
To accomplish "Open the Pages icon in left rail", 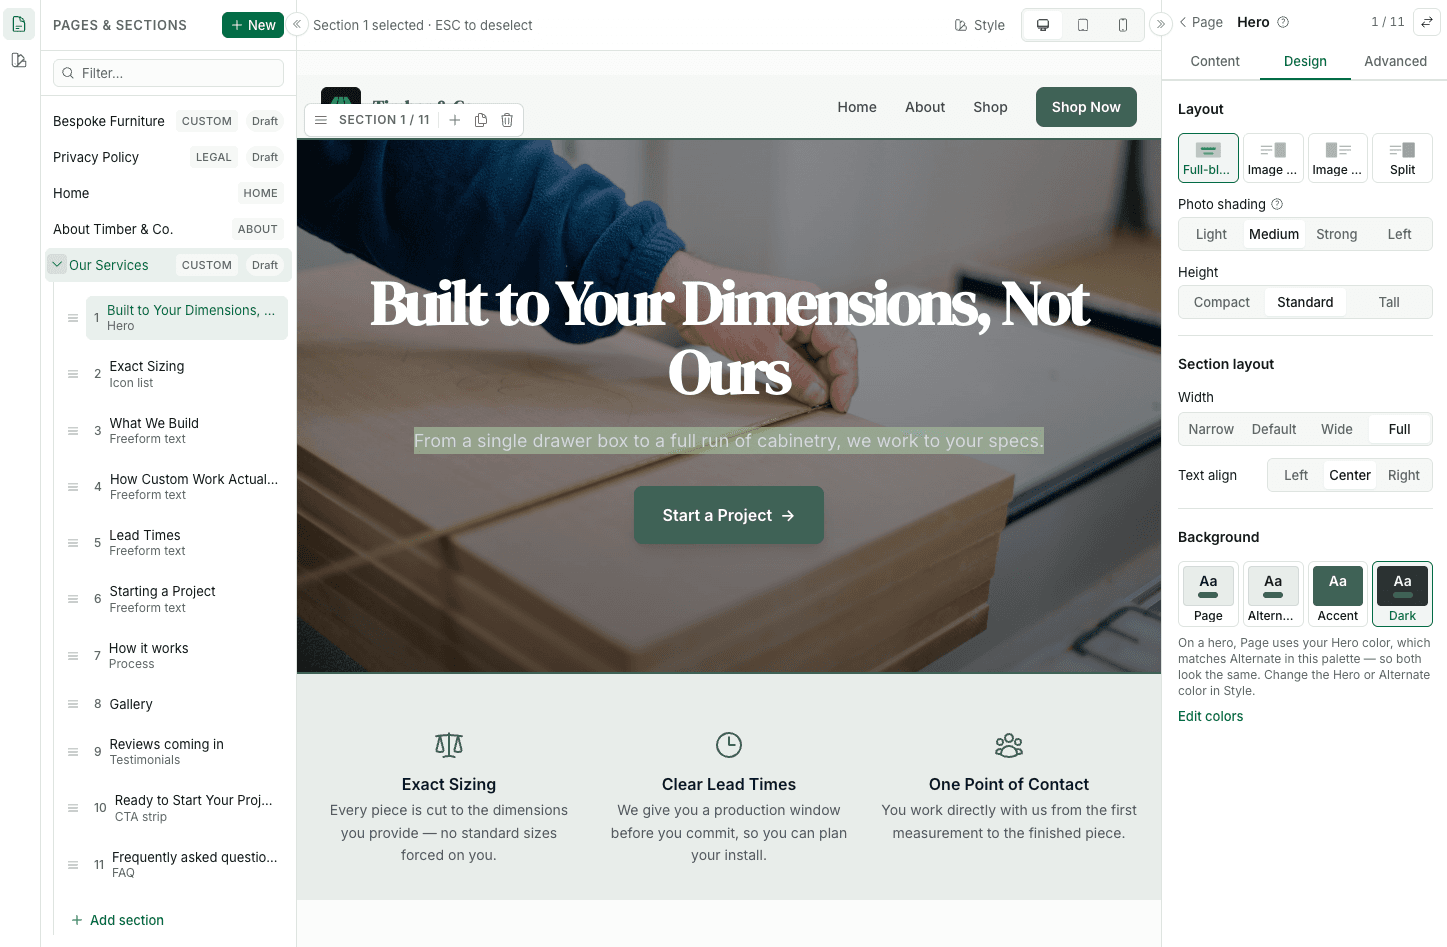I will pyautogui.click(x=19, y=24).
